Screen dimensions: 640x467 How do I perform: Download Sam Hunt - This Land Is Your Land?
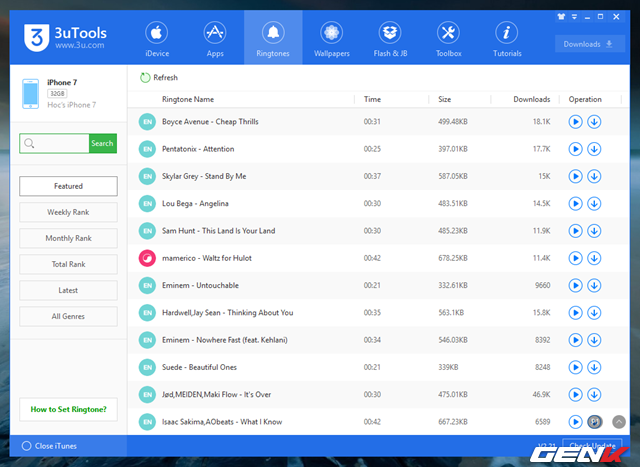[x=594, y=231]
